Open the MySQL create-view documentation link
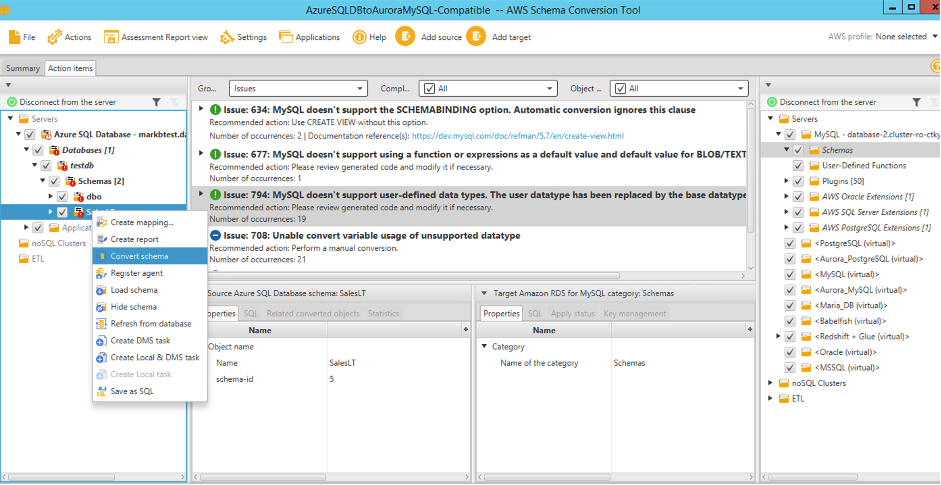Image resolution: width=941 pixels, height=485 pixels. tap(518, 136)
